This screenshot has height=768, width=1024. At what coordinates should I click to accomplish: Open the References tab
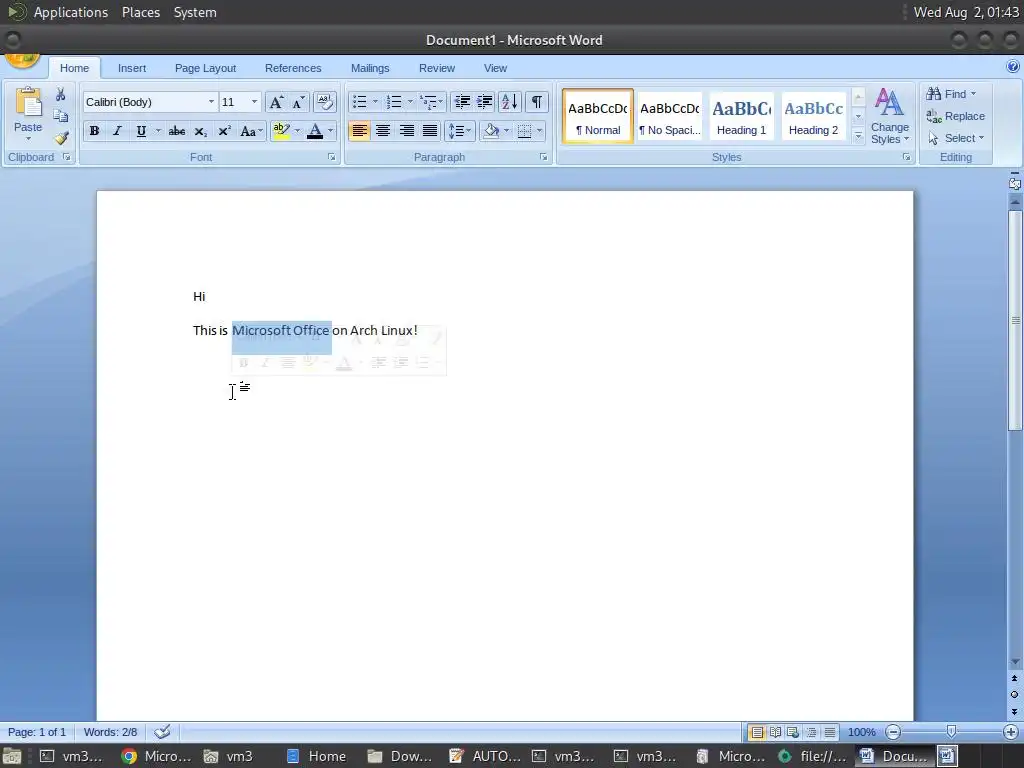(x=293, y=68)
